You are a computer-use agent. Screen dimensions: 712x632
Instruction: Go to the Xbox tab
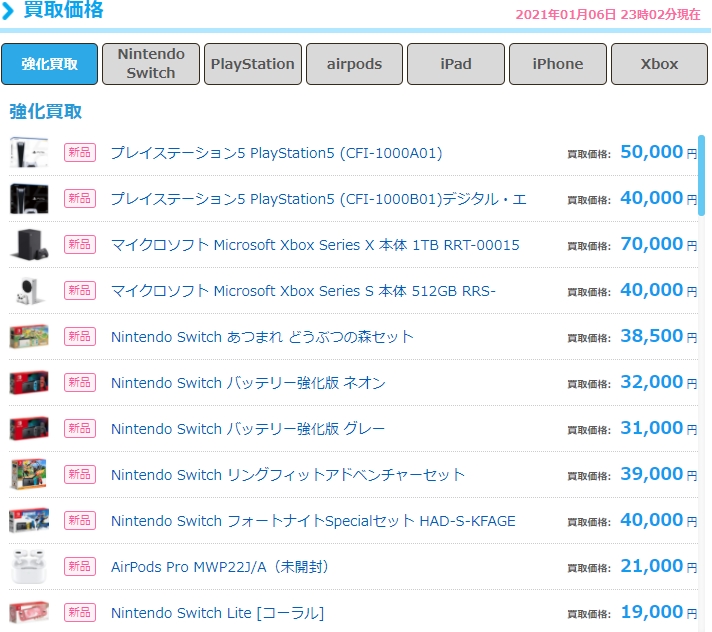659,64
